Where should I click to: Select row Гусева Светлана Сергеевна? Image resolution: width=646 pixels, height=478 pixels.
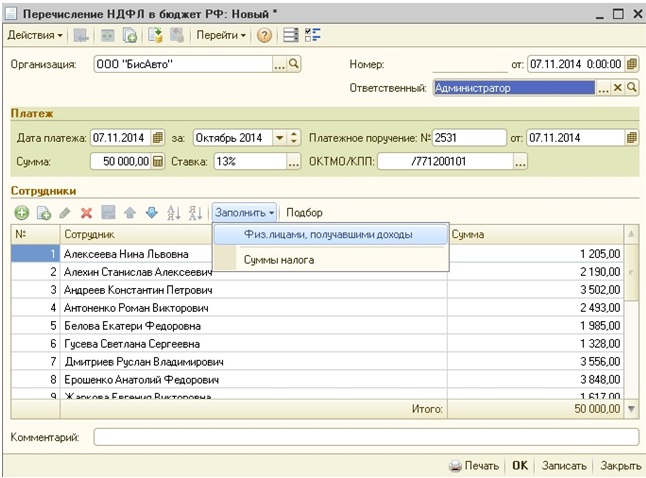point(317,344)
